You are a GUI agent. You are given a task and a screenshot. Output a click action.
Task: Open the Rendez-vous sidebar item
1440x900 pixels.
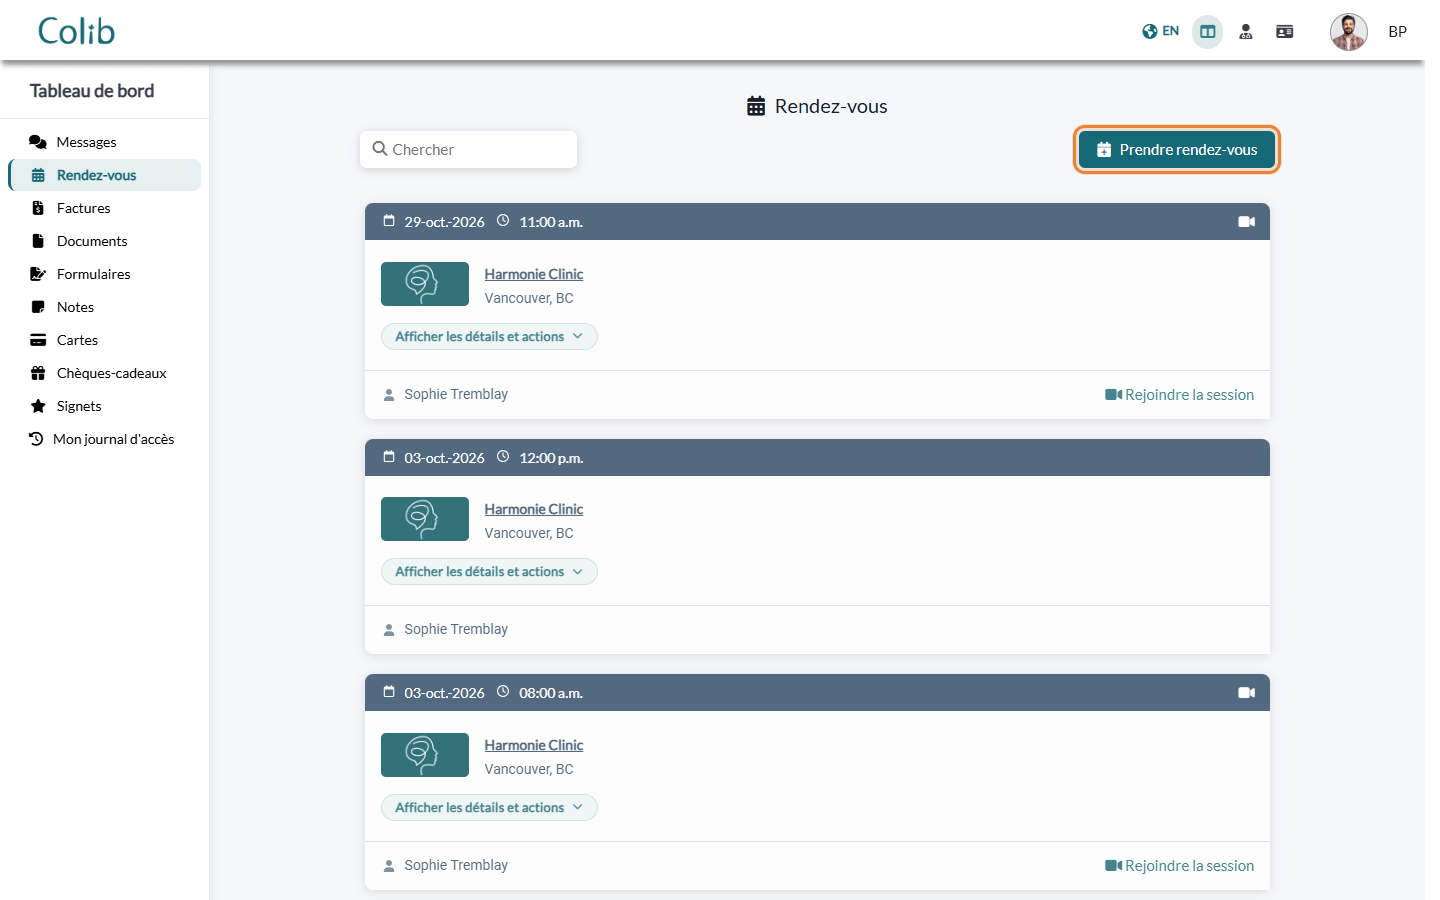coord(105,175)
